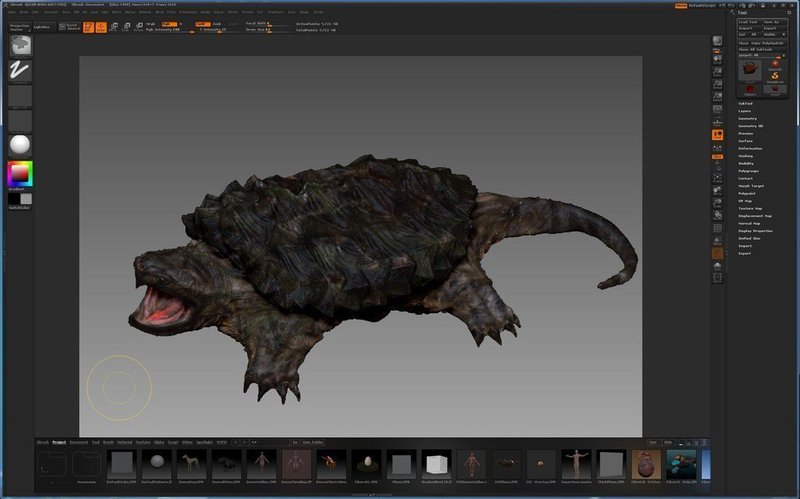This screenshot has width=800, height=499.
Task: Click the BPR render icon on right shelf
Action: point(717,42)
